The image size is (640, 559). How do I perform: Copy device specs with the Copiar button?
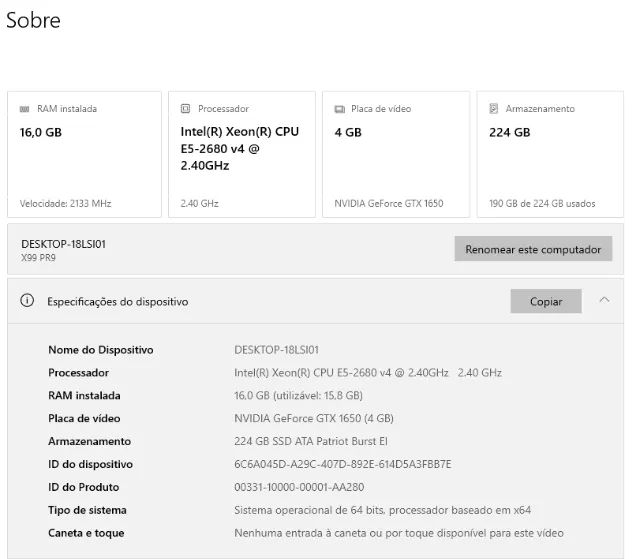point(545,301)
